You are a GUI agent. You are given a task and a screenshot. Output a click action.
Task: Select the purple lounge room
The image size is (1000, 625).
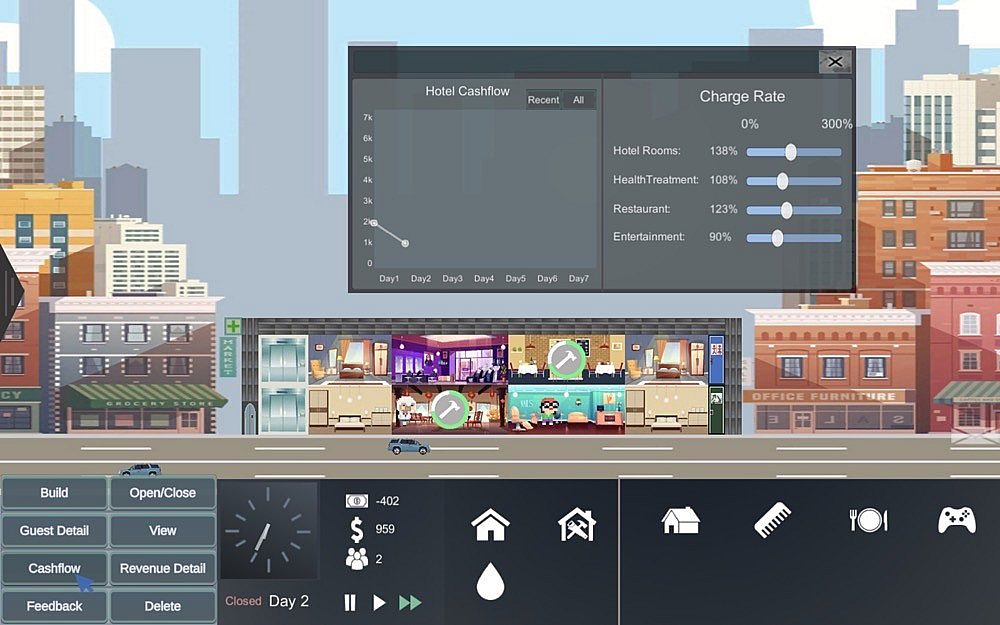coord(450,358)
